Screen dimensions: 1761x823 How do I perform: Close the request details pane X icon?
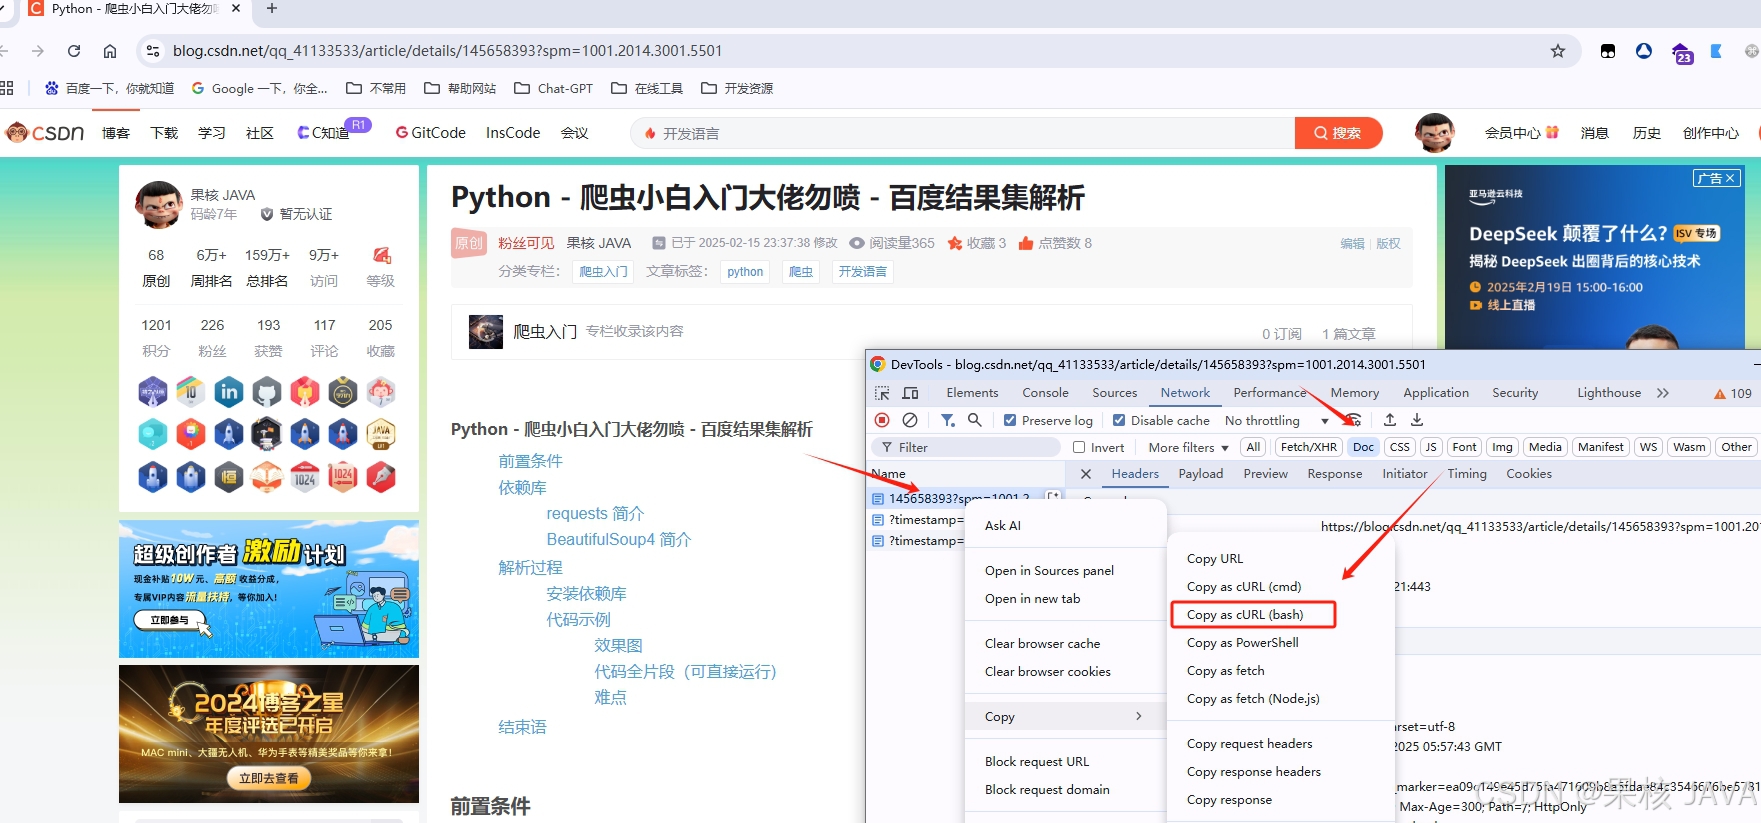[1086, 474]
